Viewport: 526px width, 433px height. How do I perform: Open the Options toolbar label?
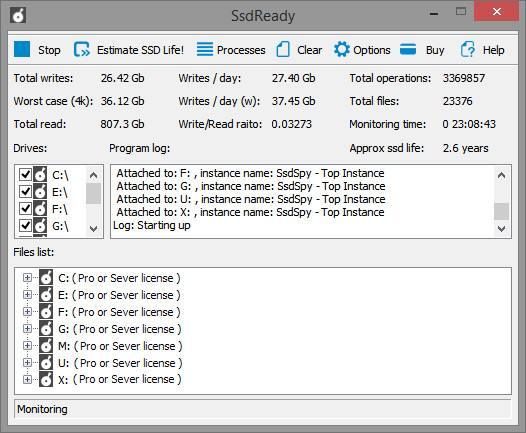point(372,50)
